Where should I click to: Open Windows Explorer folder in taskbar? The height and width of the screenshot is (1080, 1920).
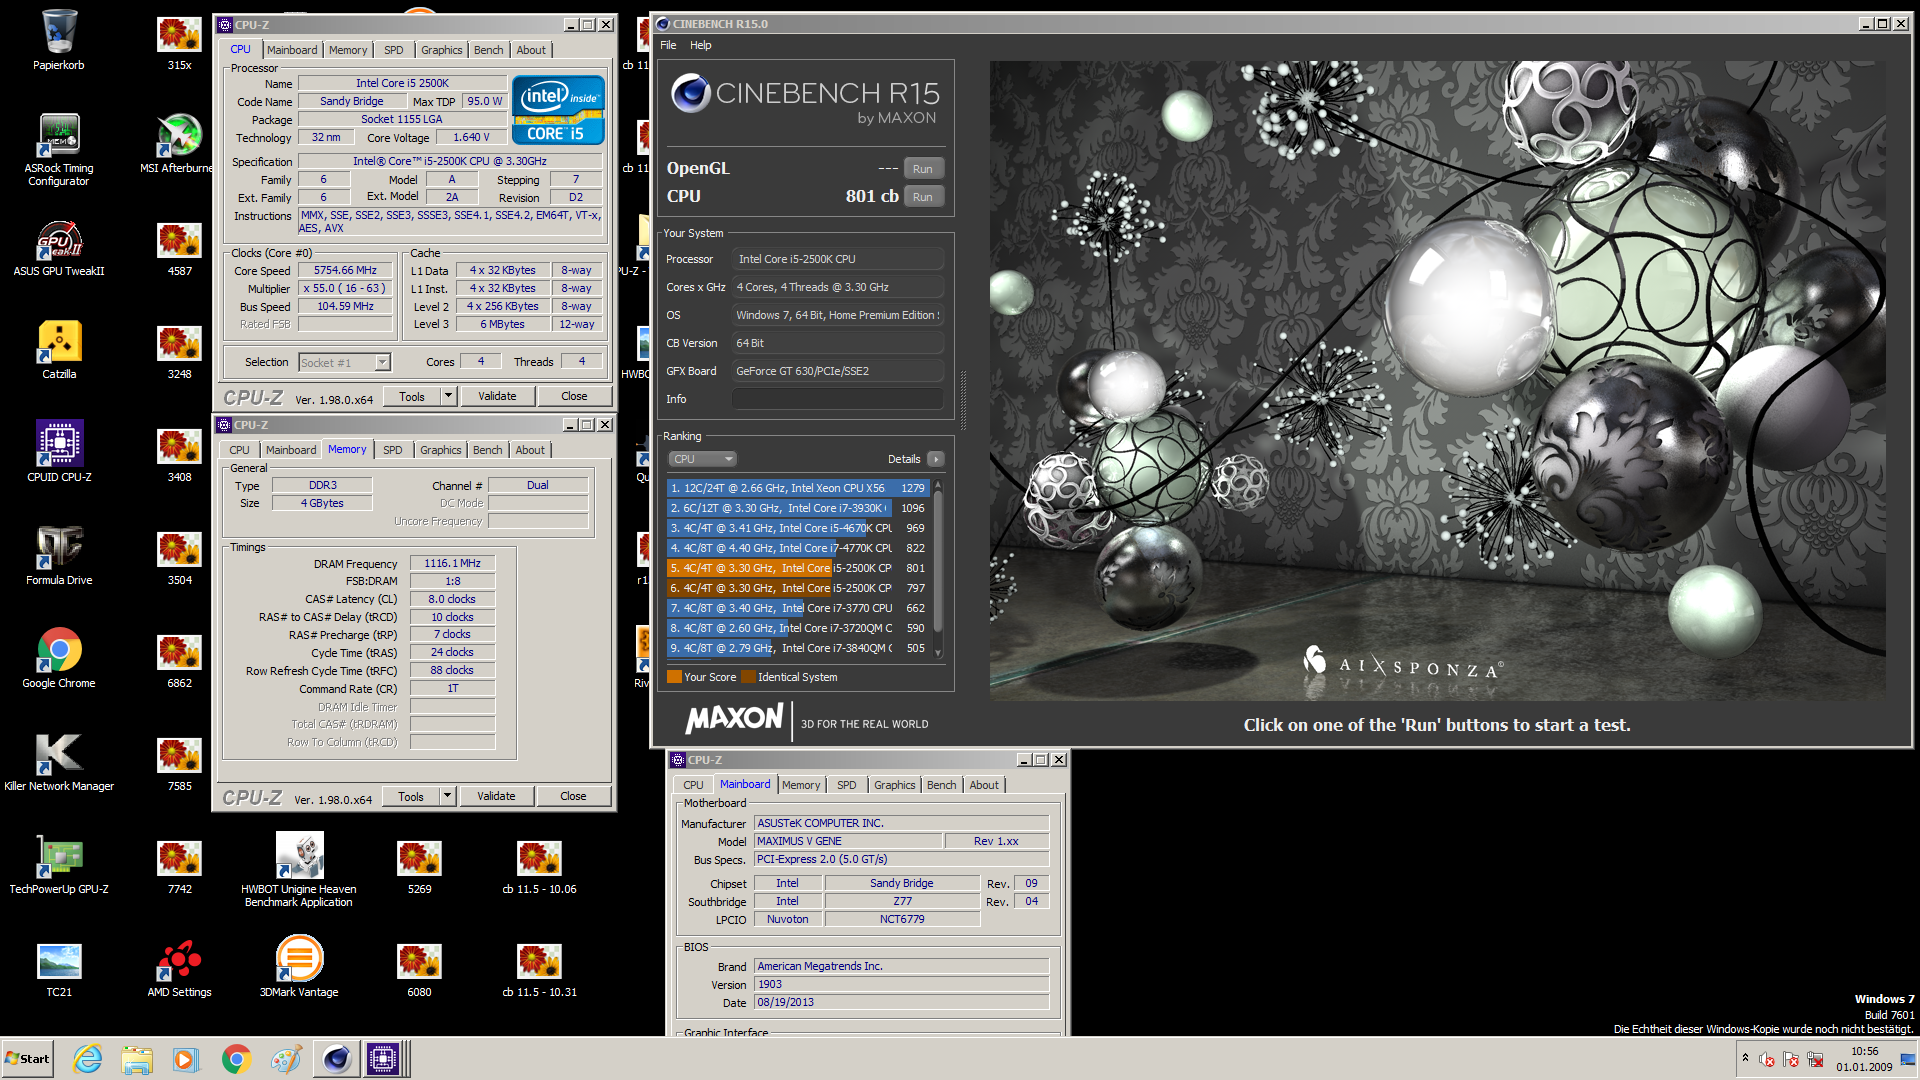[x=137, y=1059]
